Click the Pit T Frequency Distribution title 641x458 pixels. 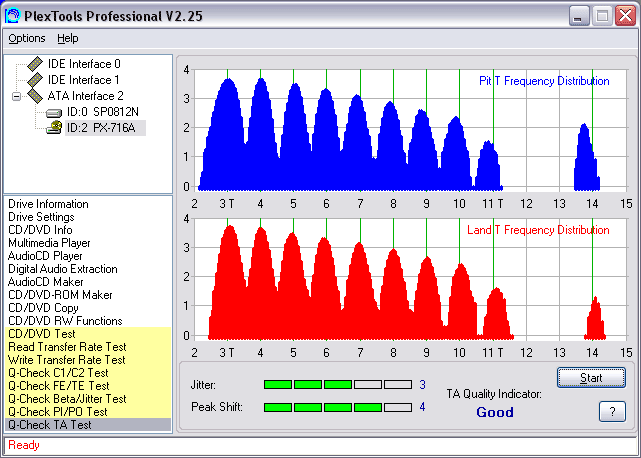544,81
